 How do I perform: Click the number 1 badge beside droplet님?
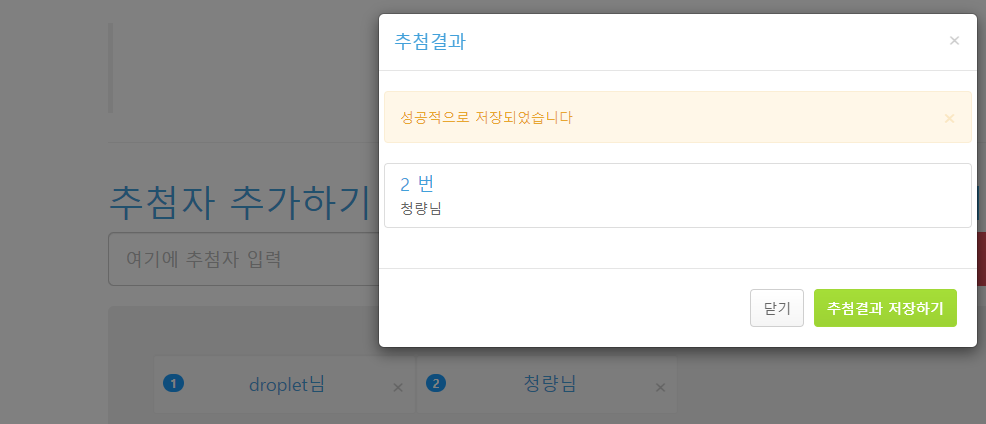click(x=173, y=383)
